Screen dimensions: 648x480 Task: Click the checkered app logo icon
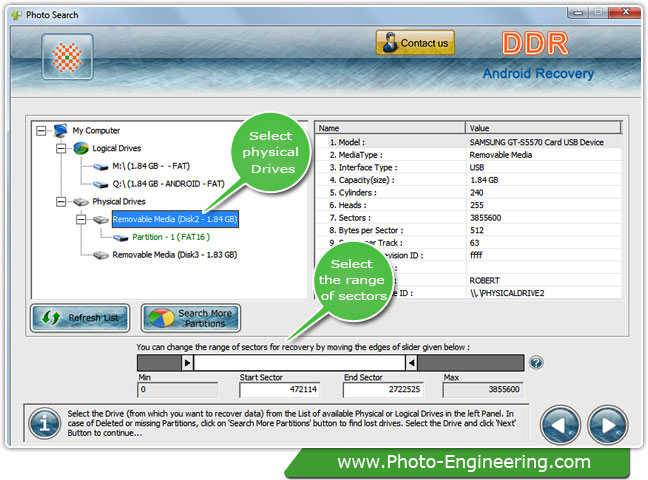[67, 57]
